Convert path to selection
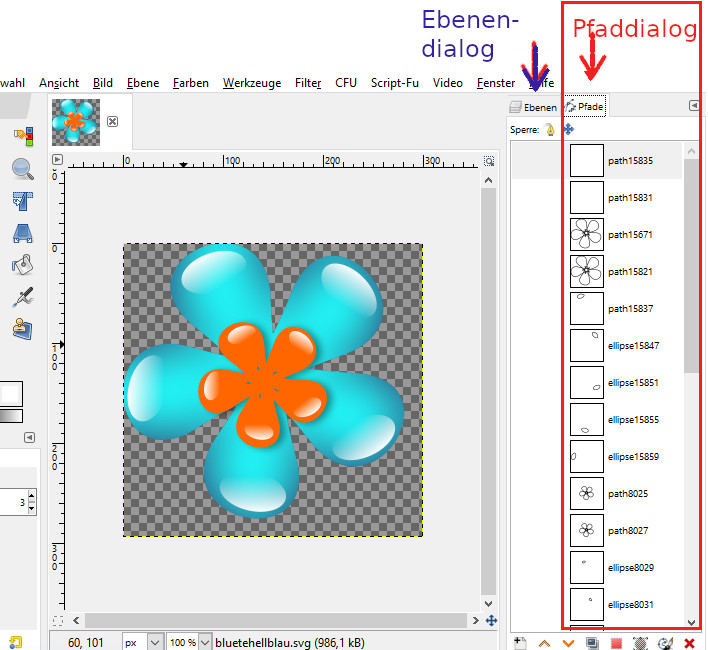Screen dimensions: 708x650 tap(616, 643)
